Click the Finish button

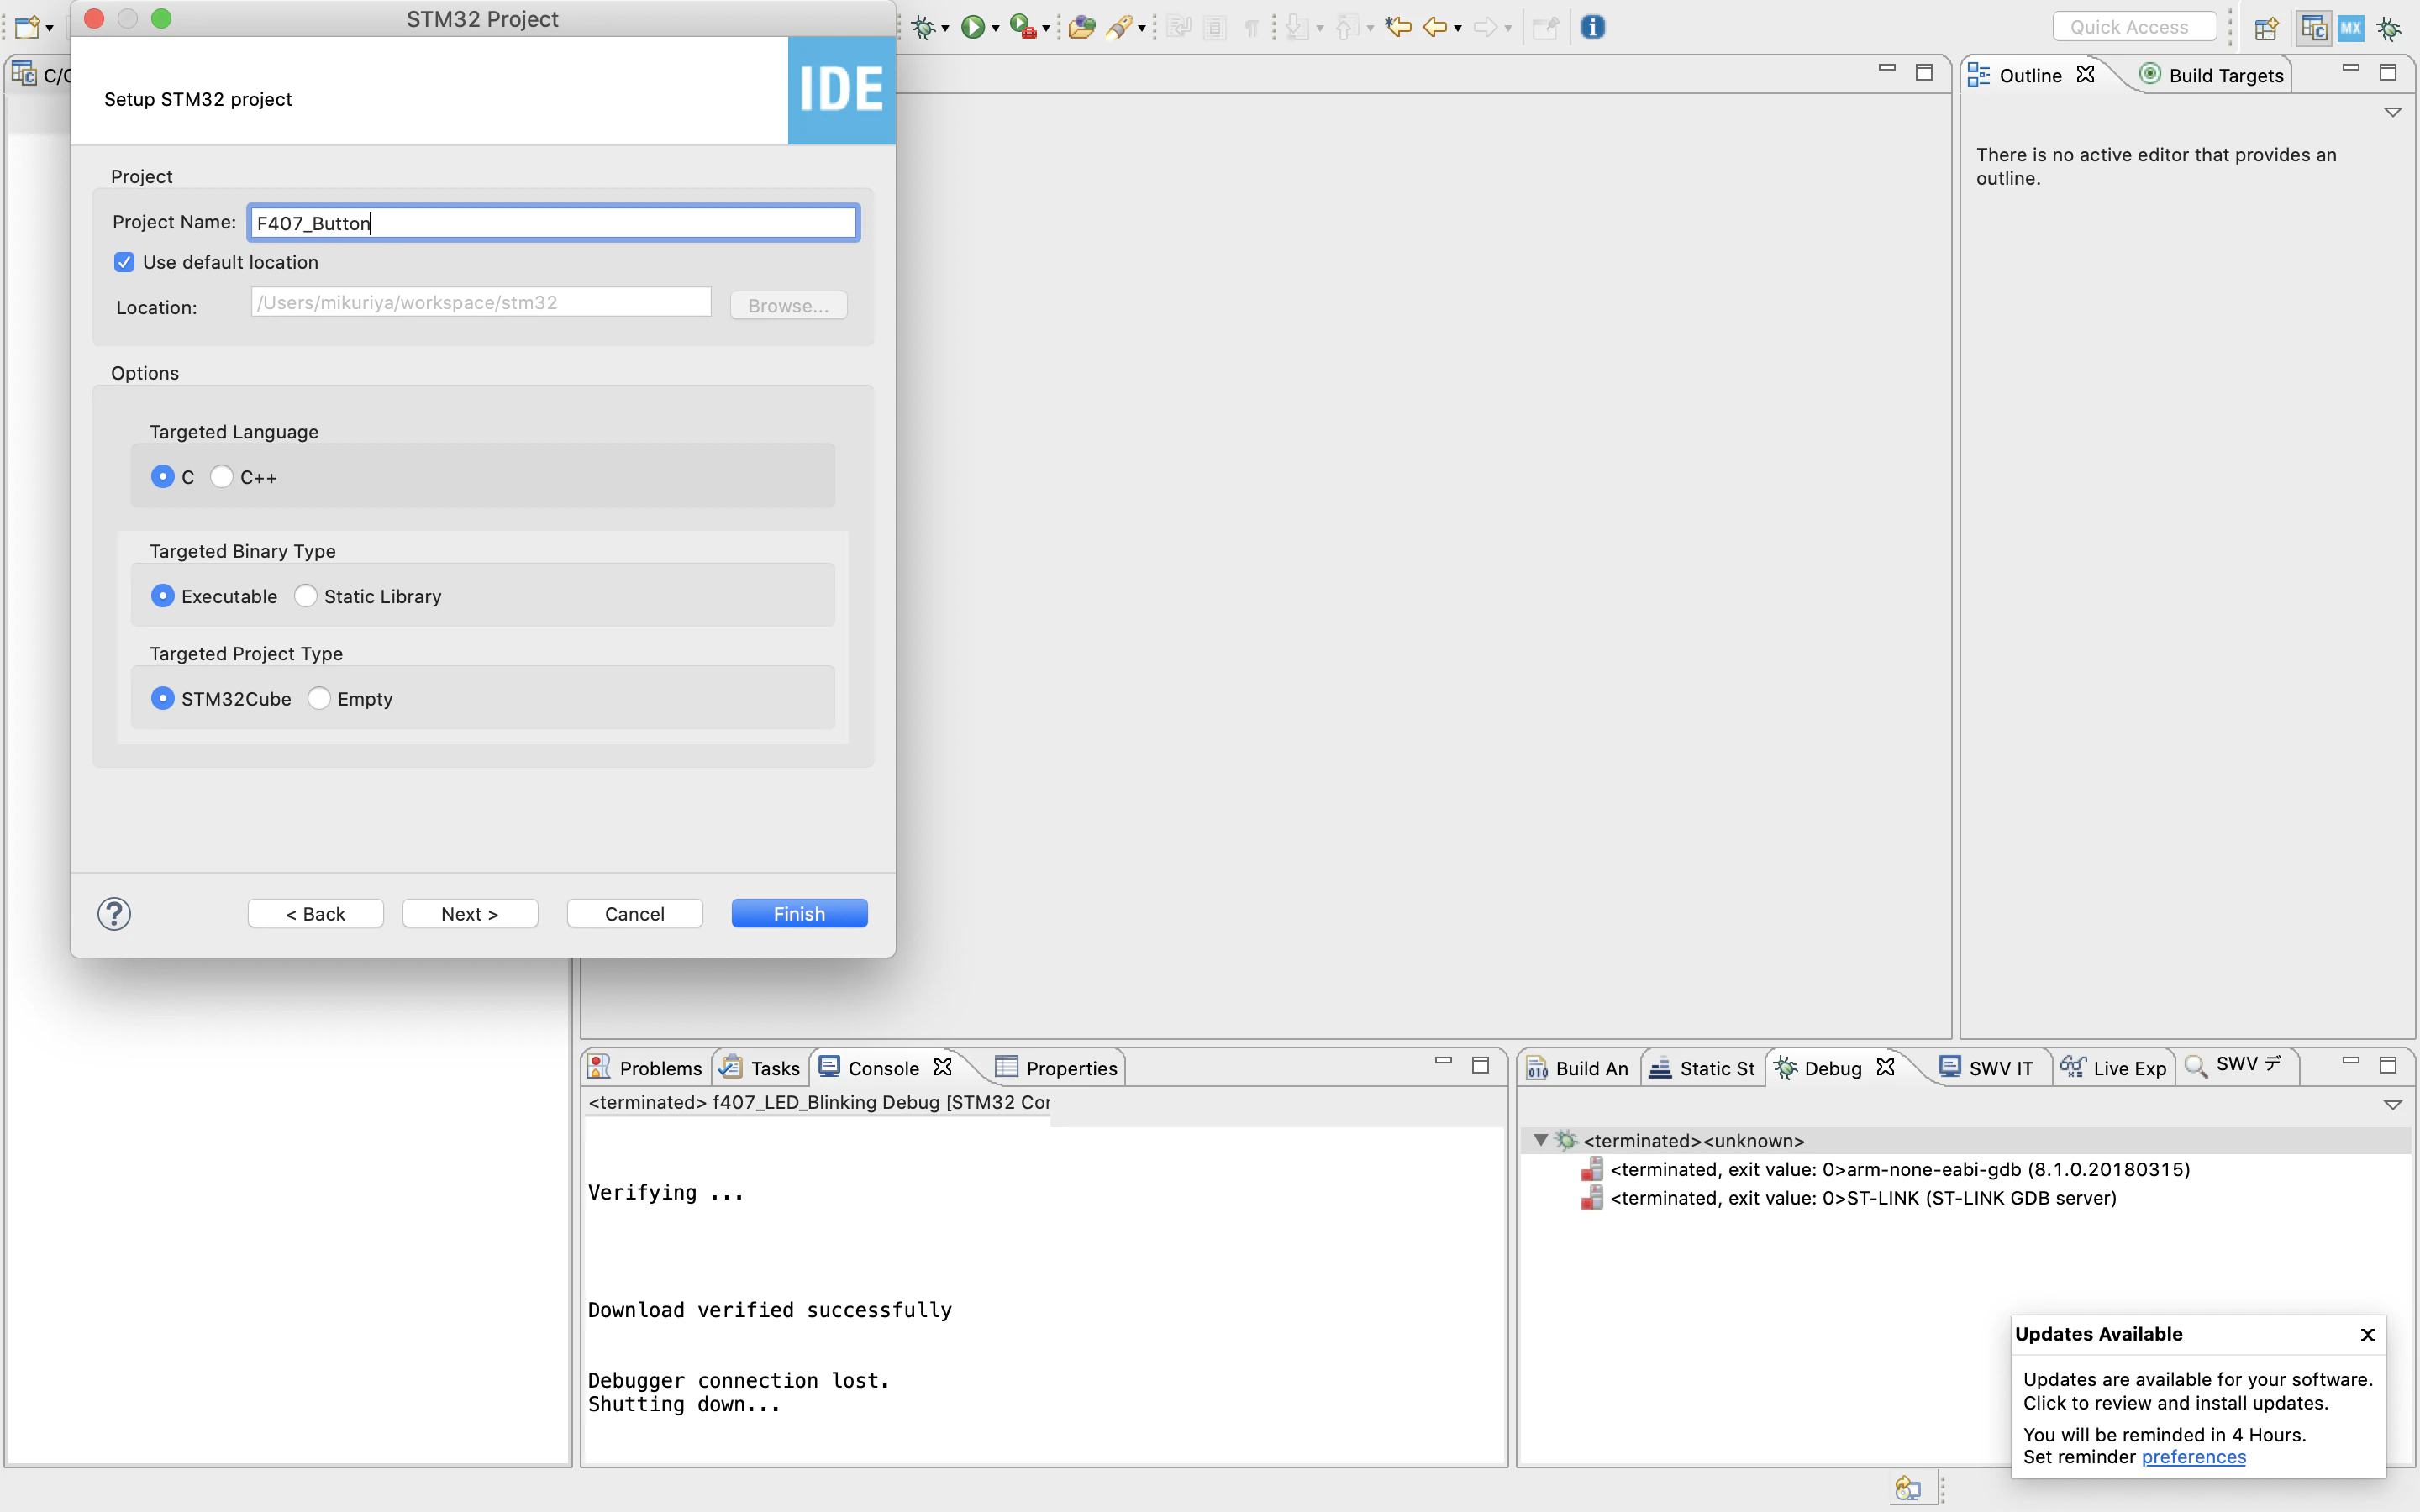pos(798,913)
